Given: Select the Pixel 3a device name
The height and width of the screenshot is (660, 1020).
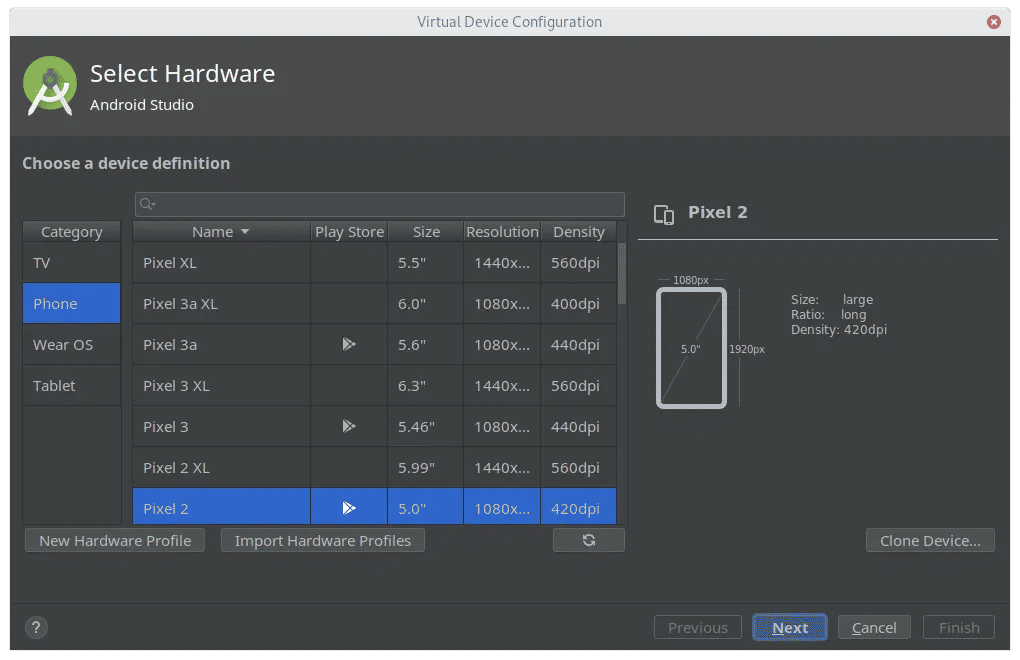Looking at the screenshot, I should tap(170, 345).
